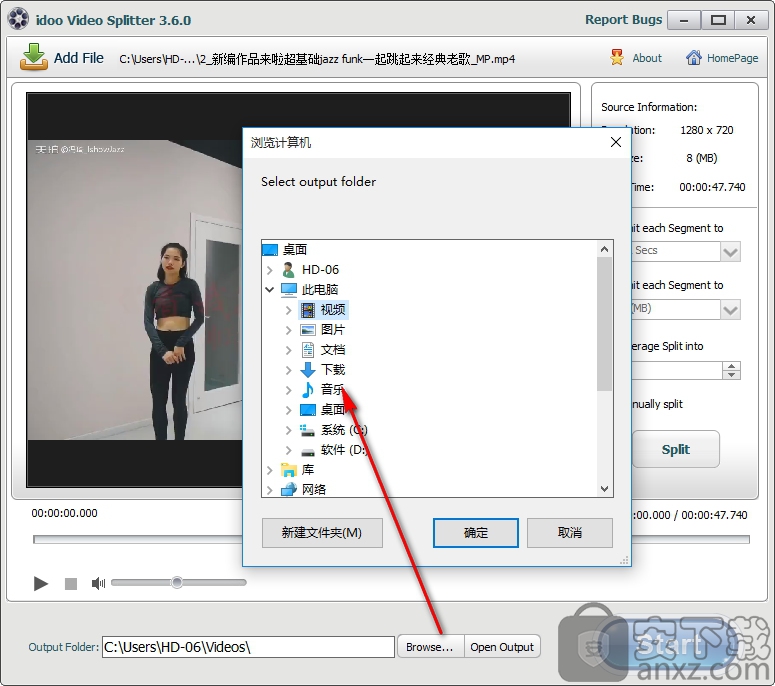
Task: Expand the 库 tree node
Action: tap(269, 470)
